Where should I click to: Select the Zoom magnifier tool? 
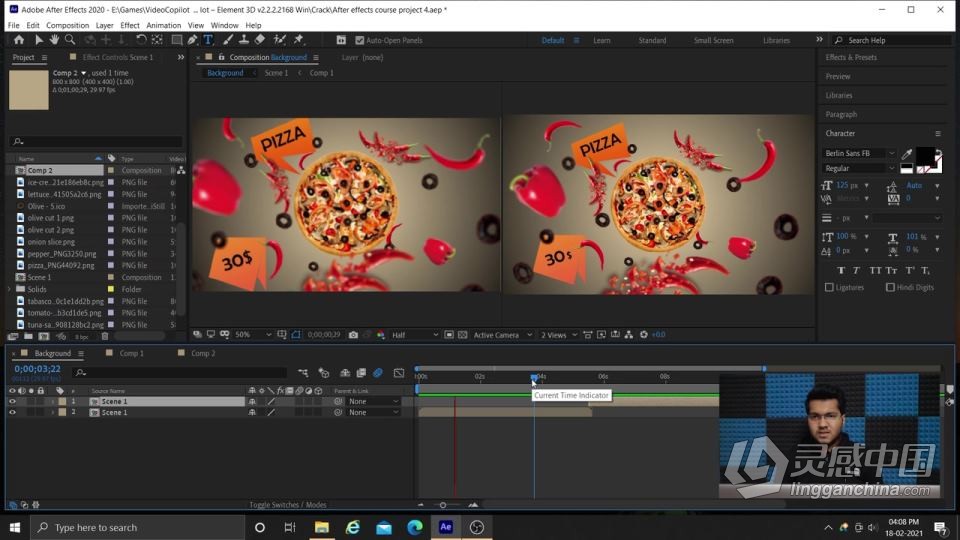coord(70,40)
